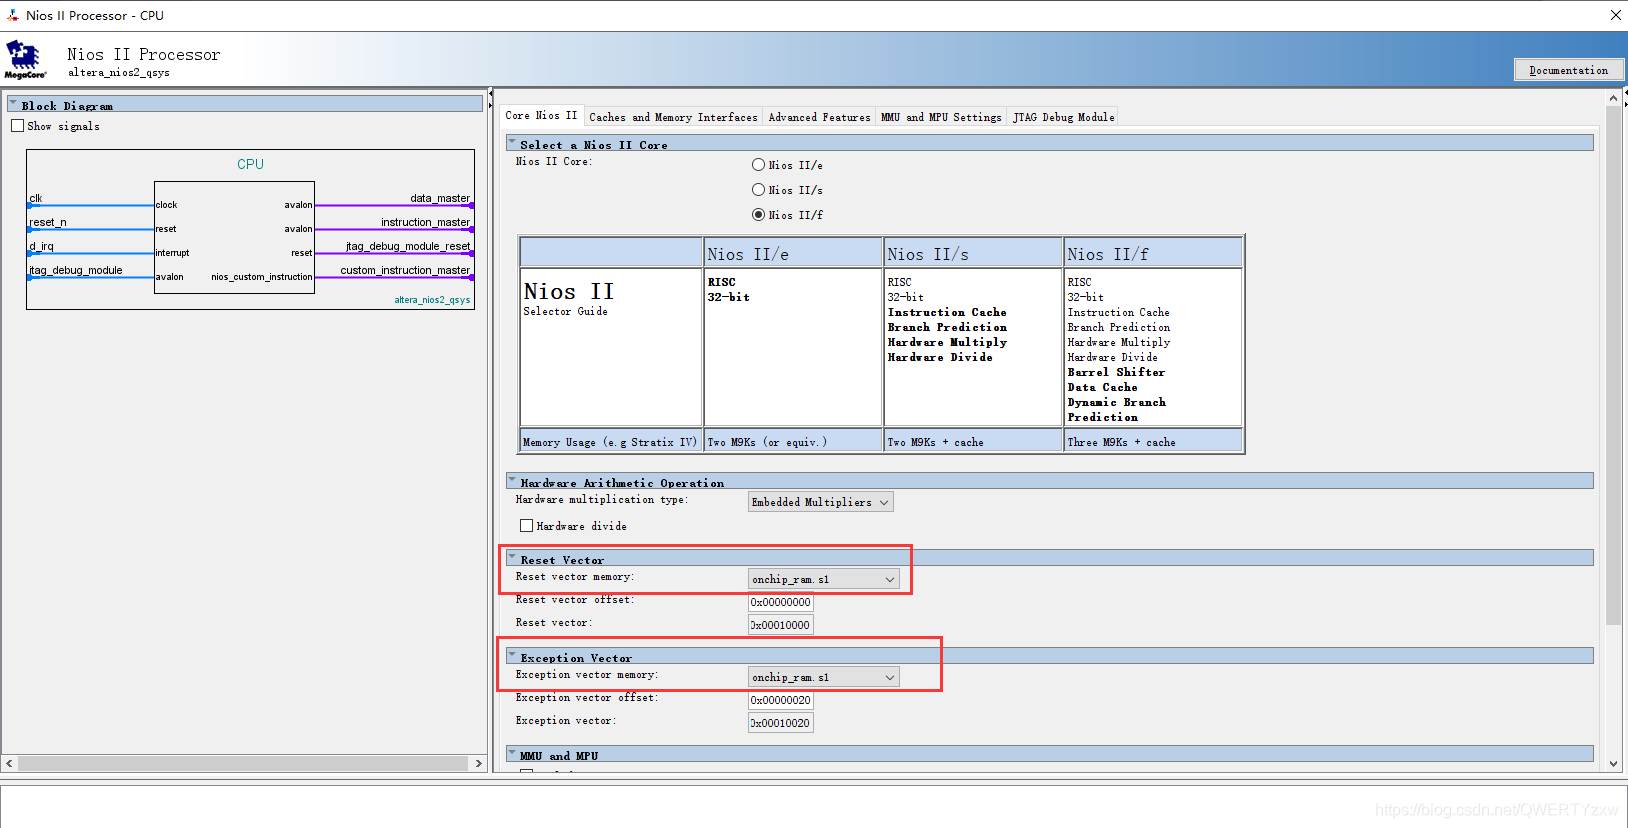
Task: Click the data_master port in block diagram
Action: click(440, 198)
